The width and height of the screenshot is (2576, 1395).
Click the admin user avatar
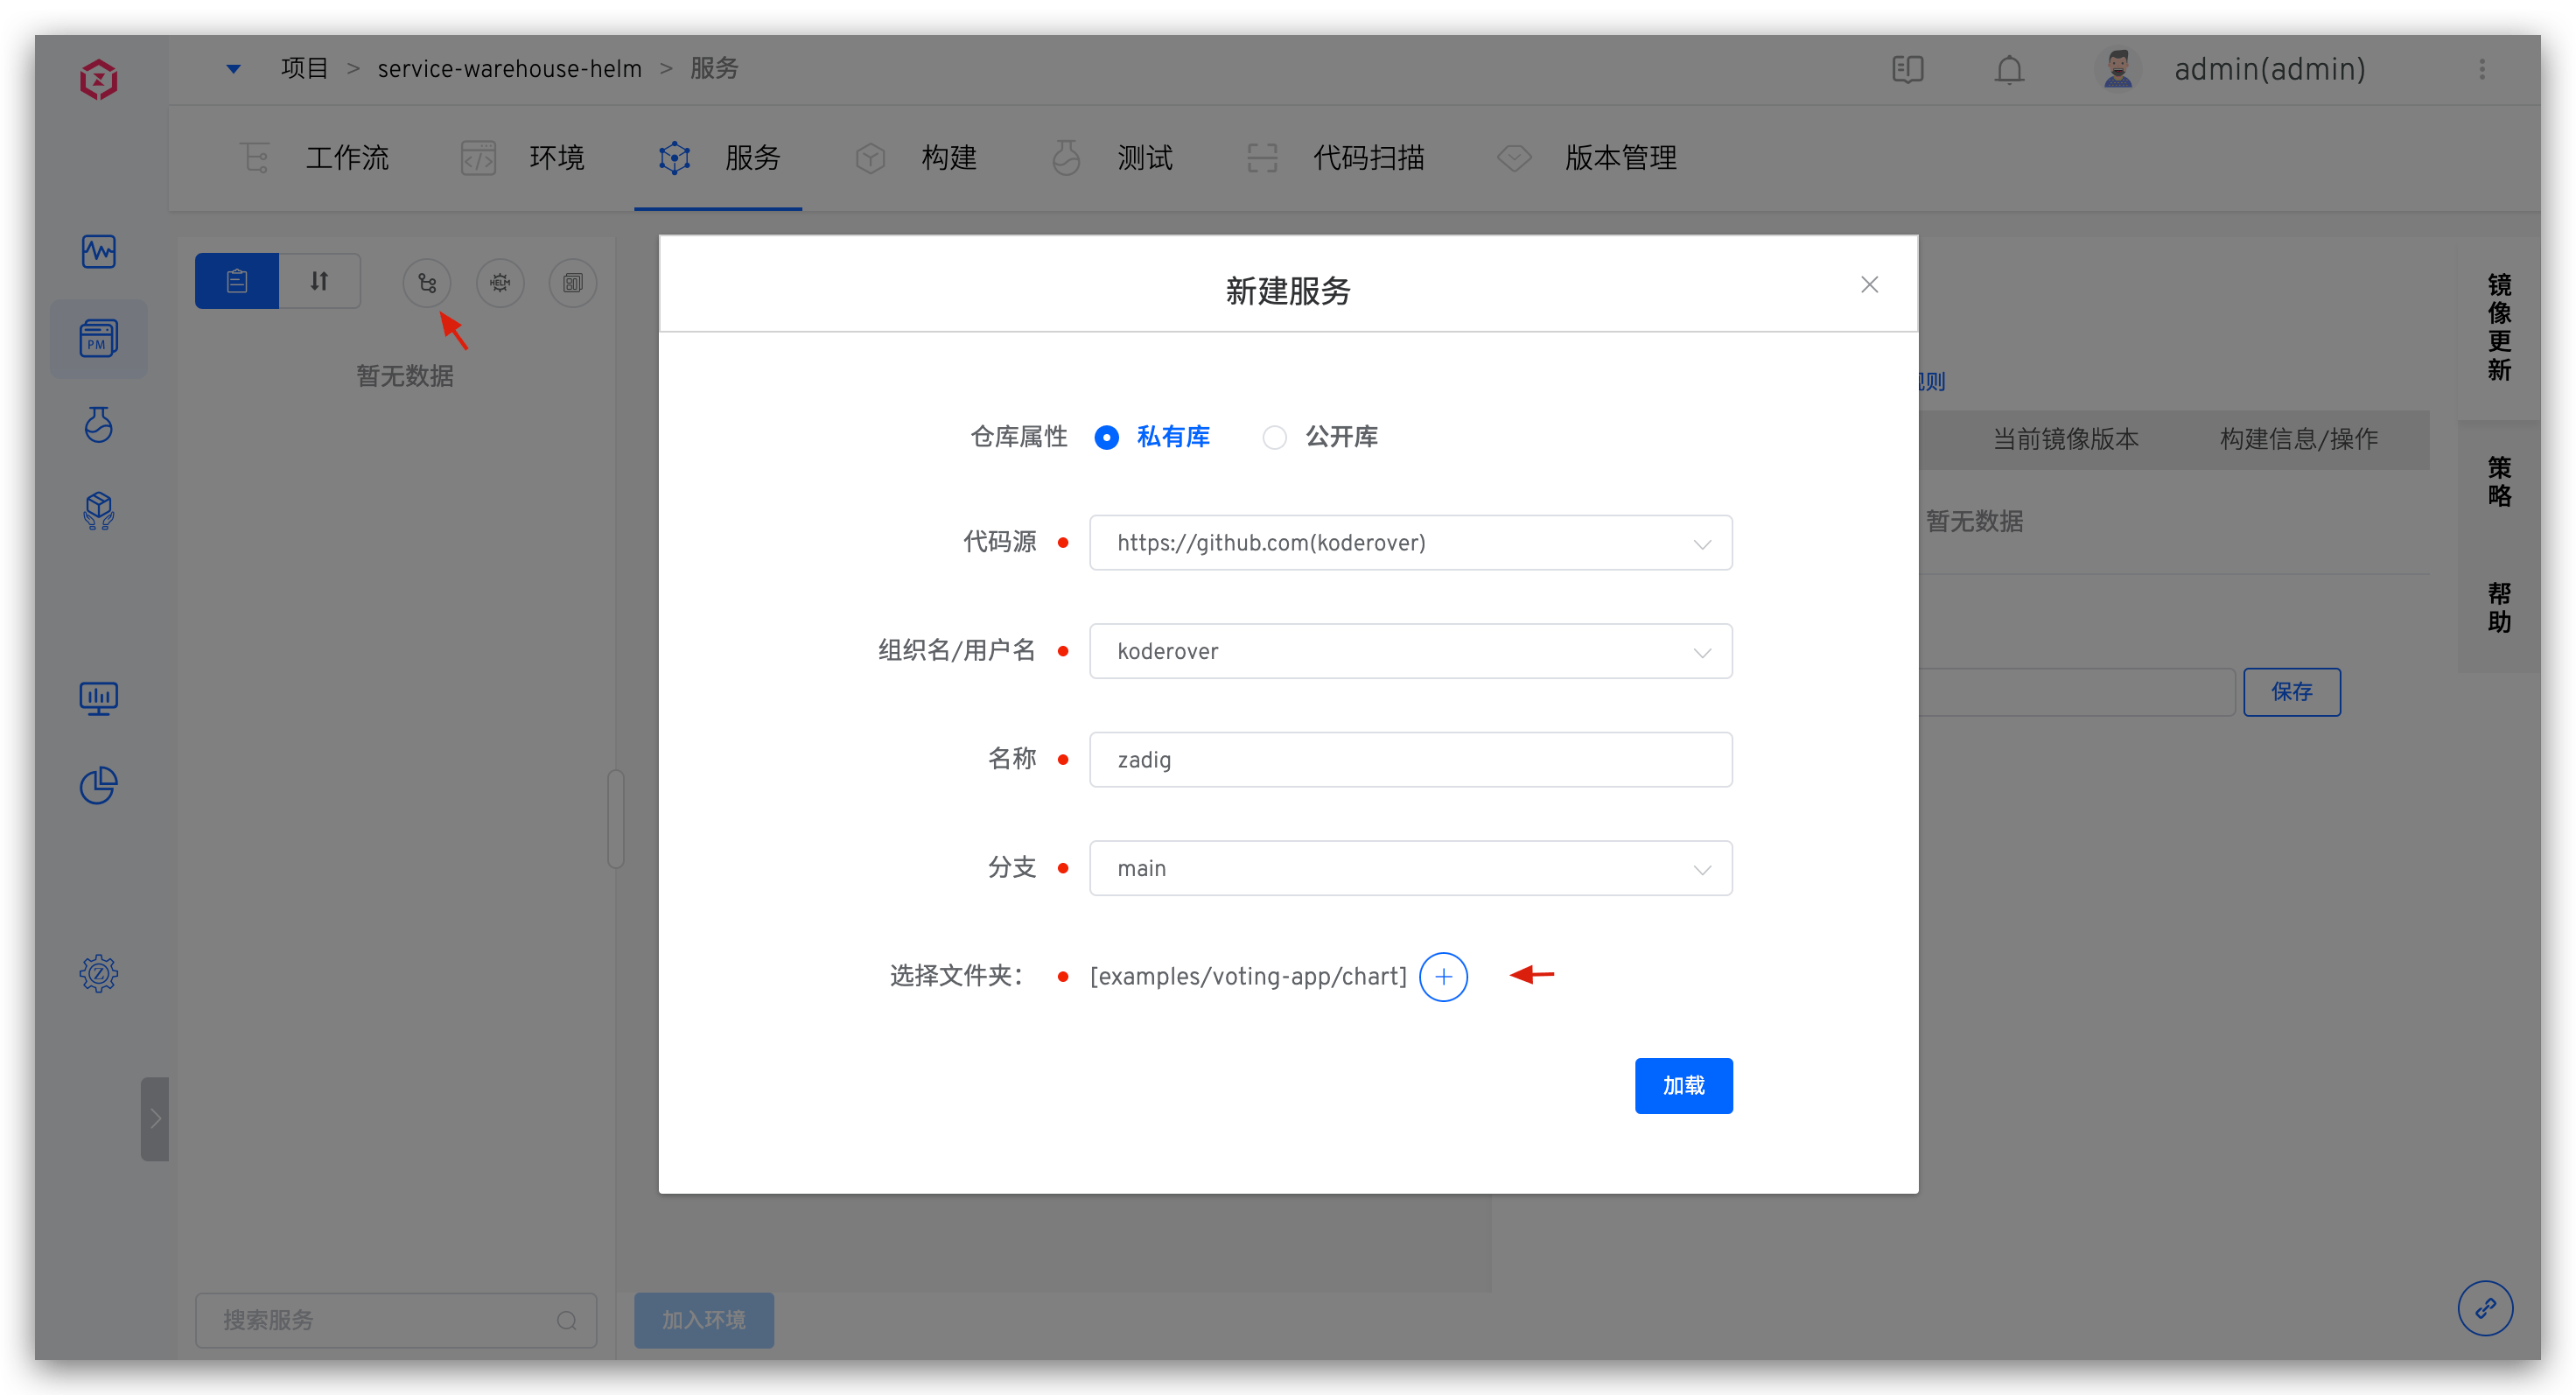[2117, 69]
